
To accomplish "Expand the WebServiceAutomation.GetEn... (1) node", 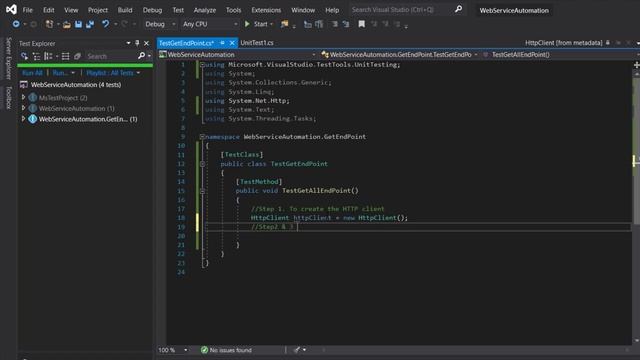I will click(23, 118).
